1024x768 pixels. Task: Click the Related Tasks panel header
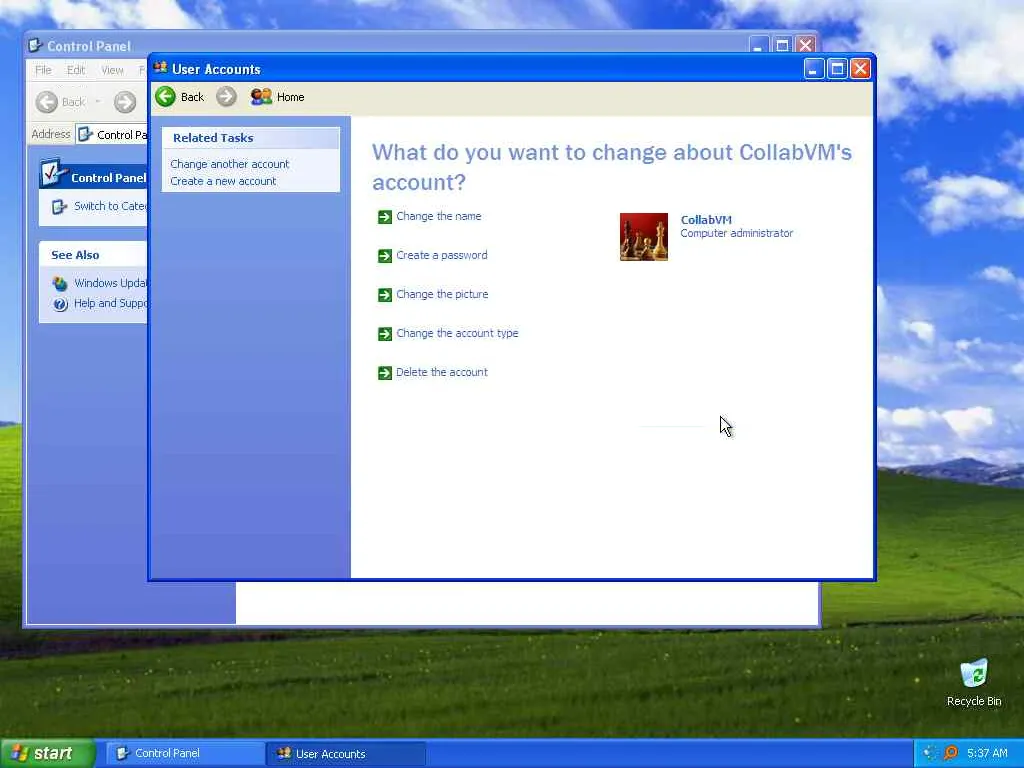coord(251,138)
